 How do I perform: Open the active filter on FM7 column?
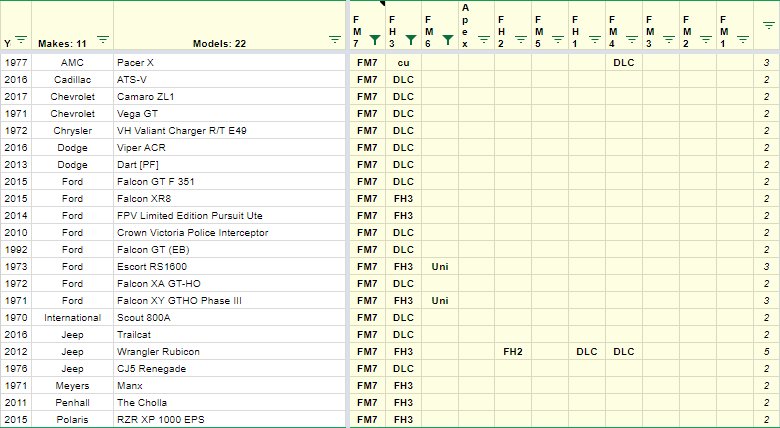[x=375, y=40]
